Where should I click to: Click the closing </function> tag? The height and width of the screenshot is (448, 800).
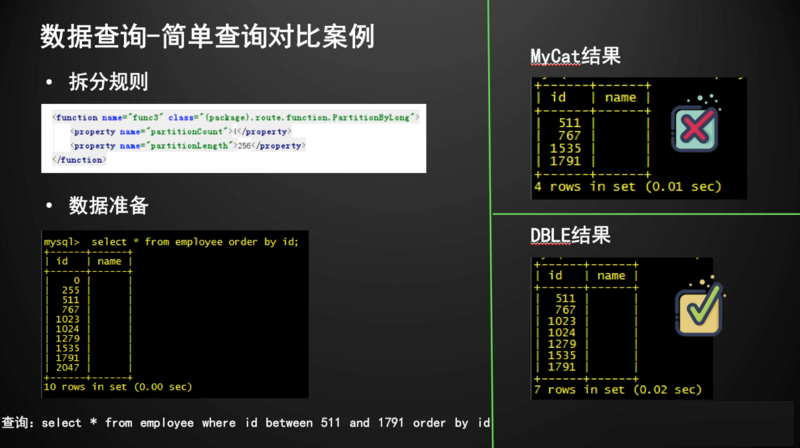coord(79,160)
